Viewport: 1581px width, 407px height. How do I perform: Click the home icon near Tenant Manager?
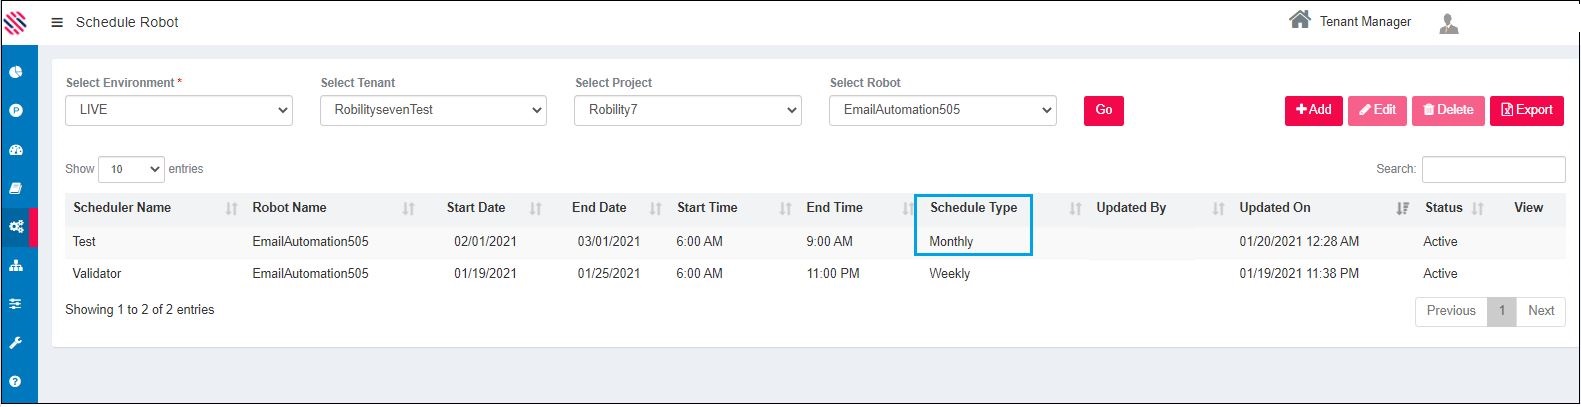(x=1299, y=20)
